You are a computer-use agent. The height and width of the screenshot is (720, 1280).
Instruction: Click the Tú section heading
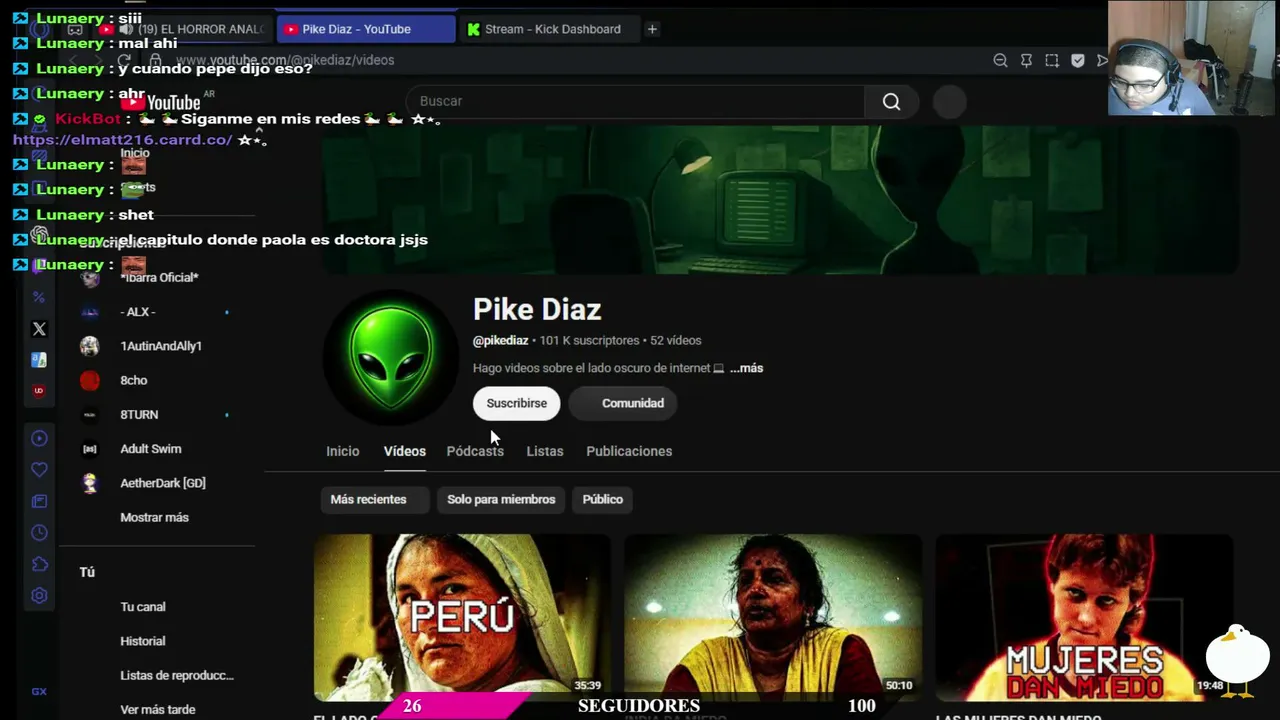pos(87,572)
